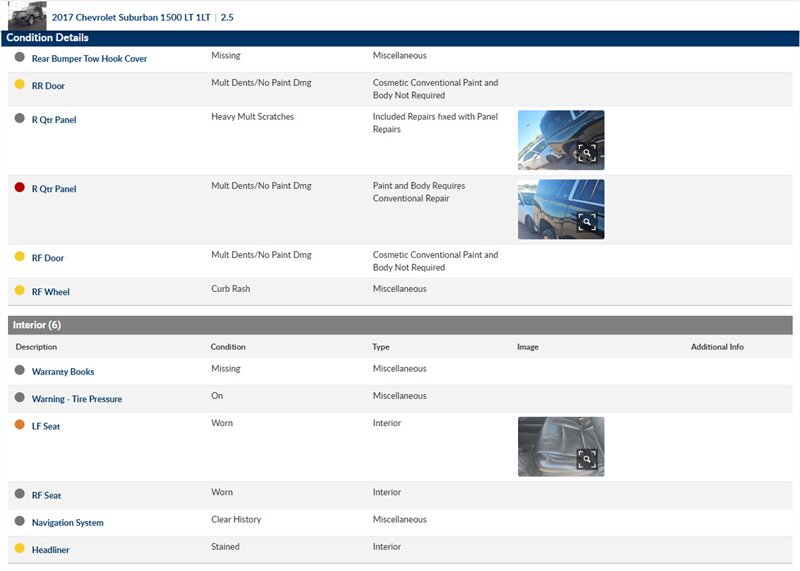The height and width of the screenshot is (571, 800).
Task: Collapse the Interior (6) section header
Action: [400, 325]
